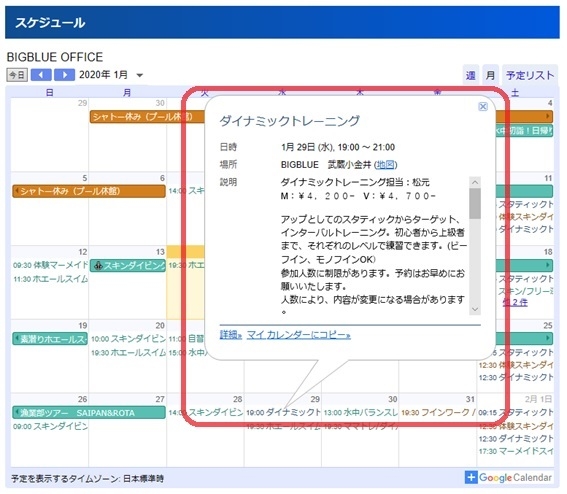Open 19:30 ホエールスイム event on 20th
The height and width of the screenshot is (494, 567).
point(128,352)
